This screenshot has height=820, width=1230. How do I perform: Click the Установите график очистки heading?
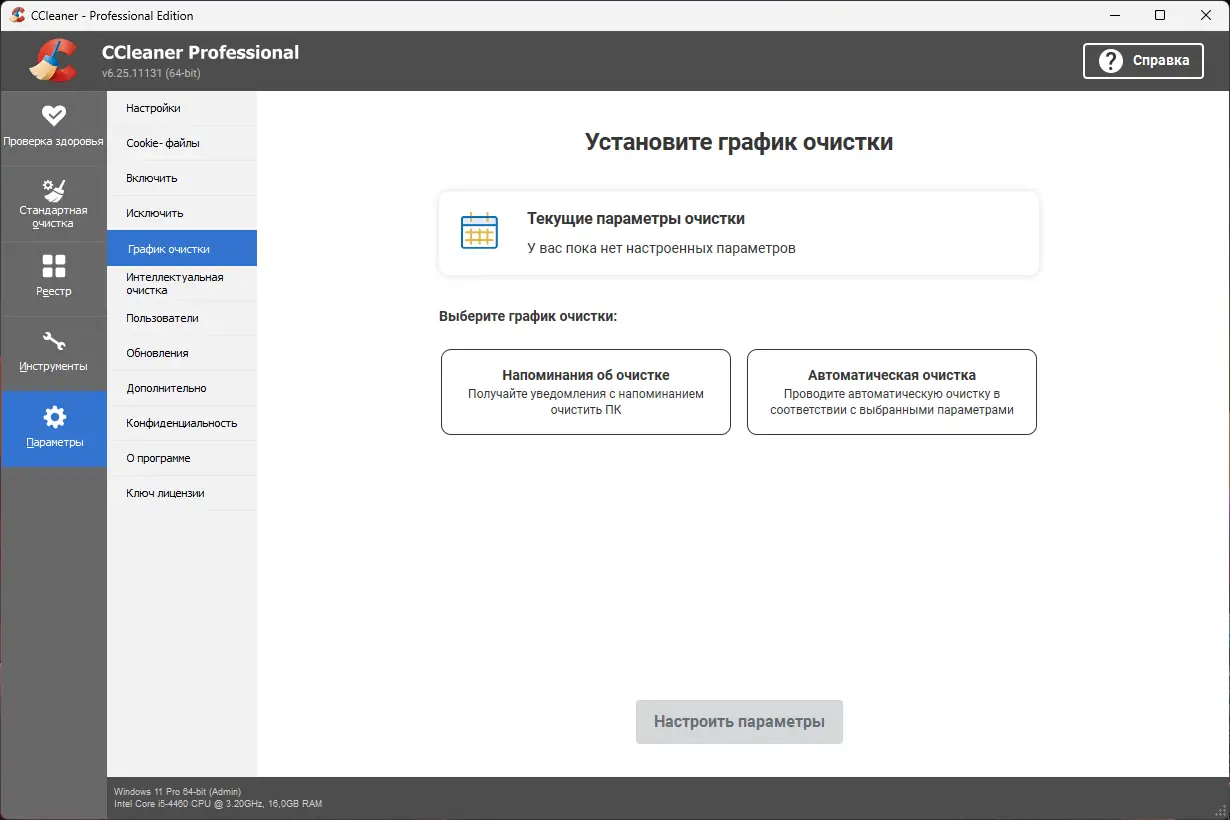pyautogui.click(x=739, y=142)
